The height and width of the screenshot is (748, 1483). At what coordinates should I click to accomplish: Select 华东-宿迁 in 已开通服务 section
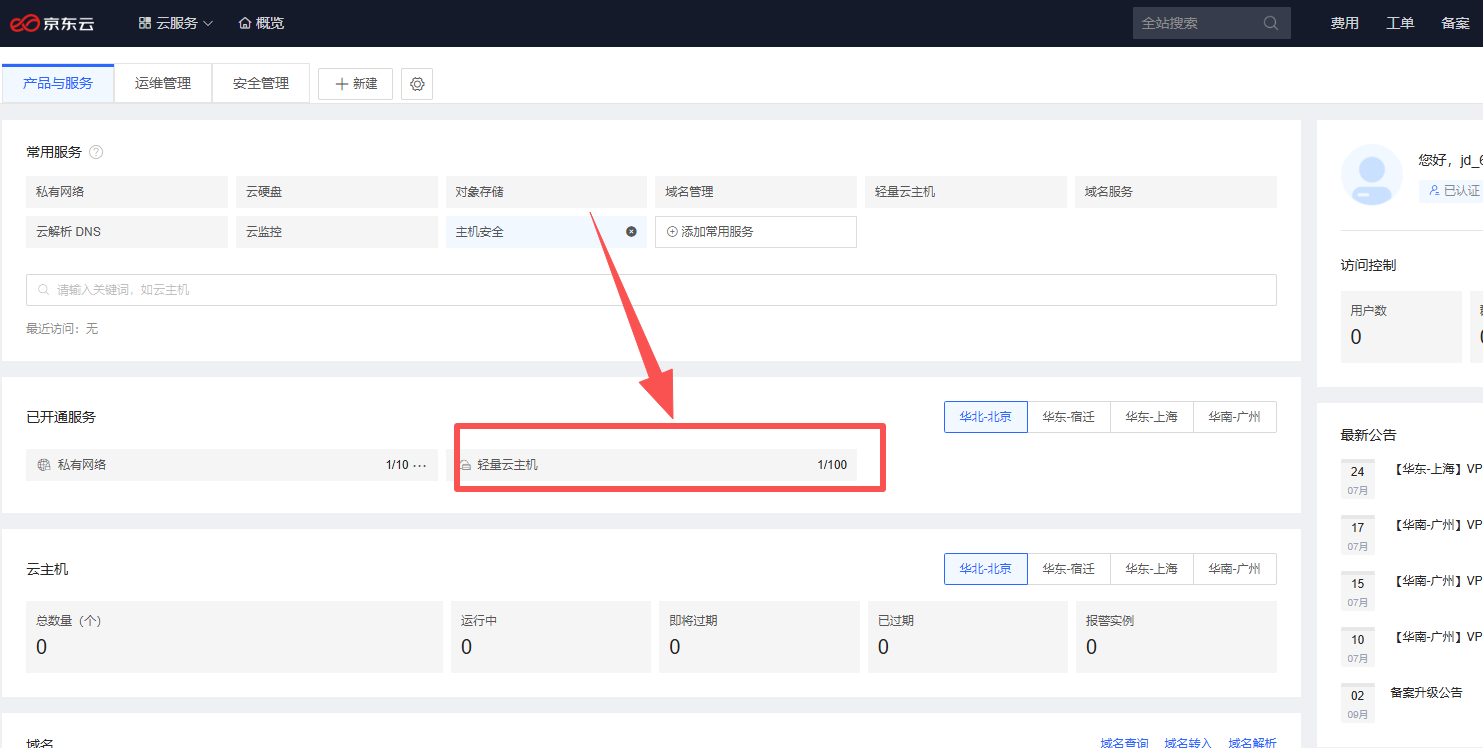coord(1069,417)
